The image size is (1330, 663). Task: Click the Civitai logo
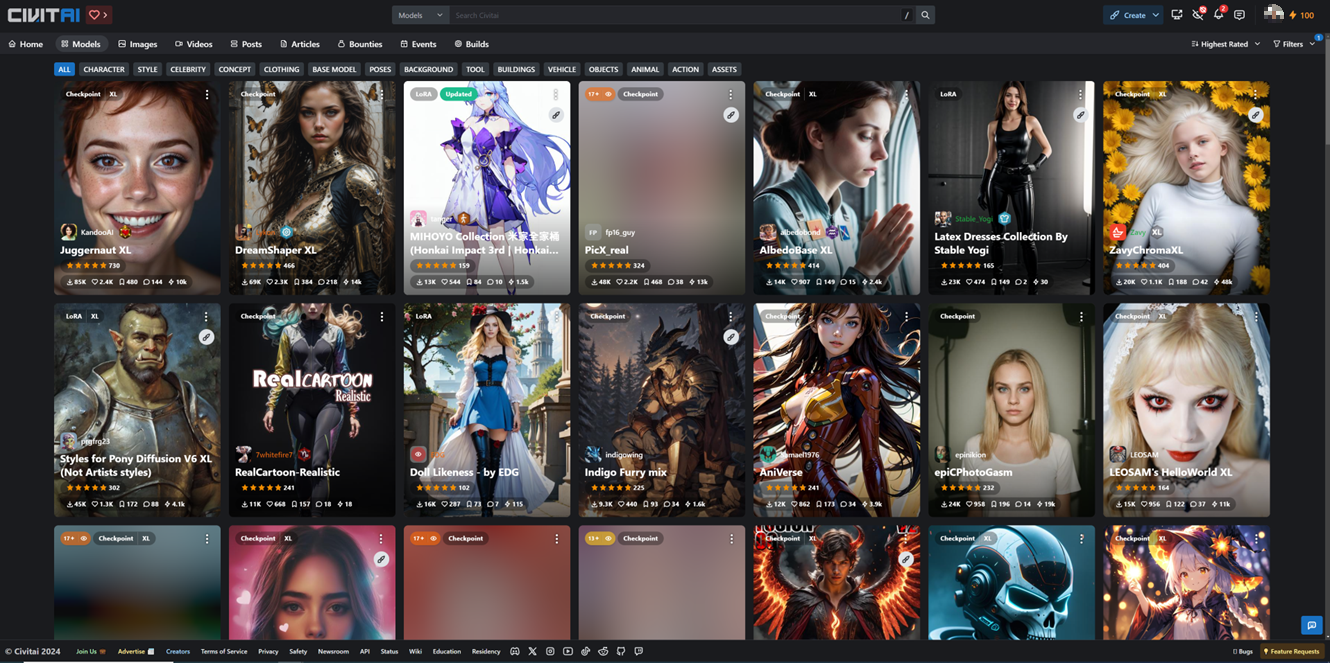(x=42, y=15)
